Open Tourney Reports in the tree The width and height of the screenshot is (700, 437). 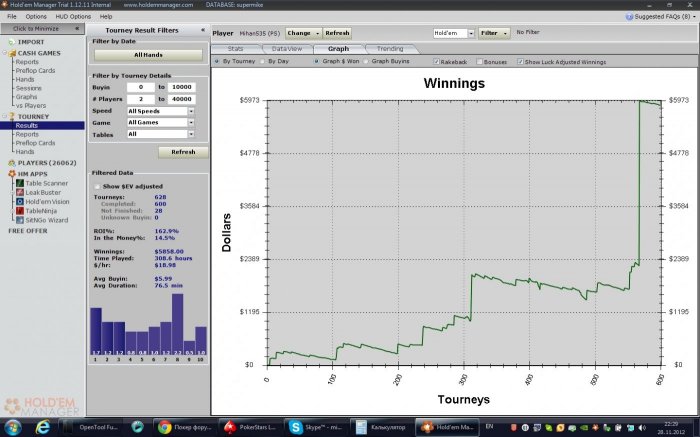point(27,134)
